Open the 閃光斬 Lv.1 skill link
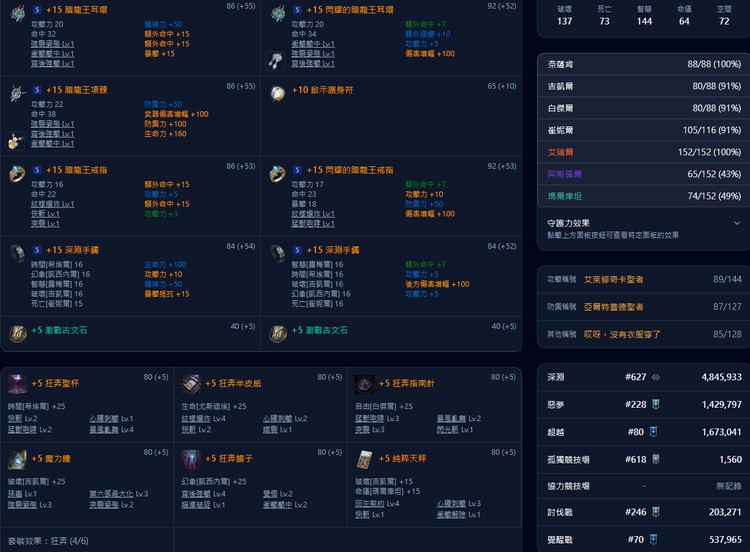The height and width of the screenshot is (552, 750). [x=454, y=430]
